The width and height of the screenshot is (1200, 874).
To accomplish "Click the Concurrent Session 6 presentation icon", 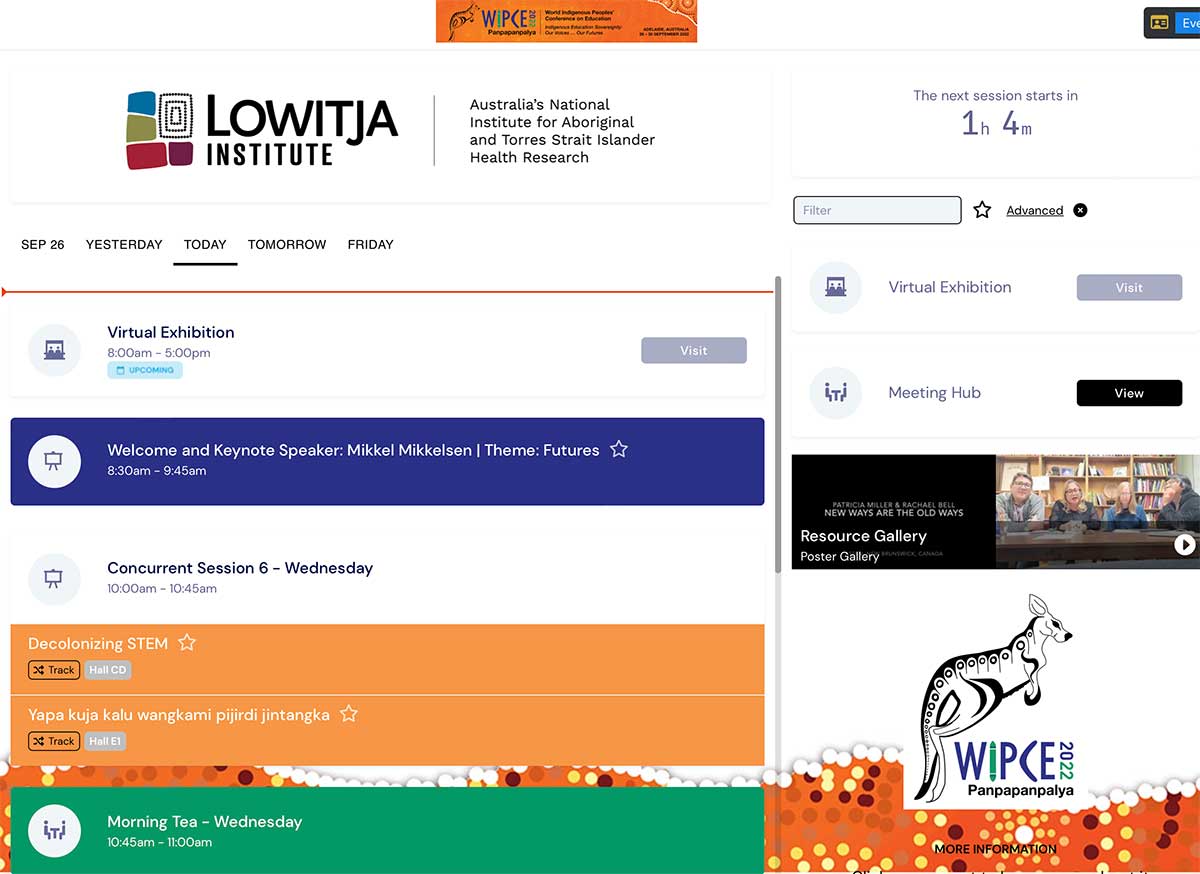I will 54,579.
